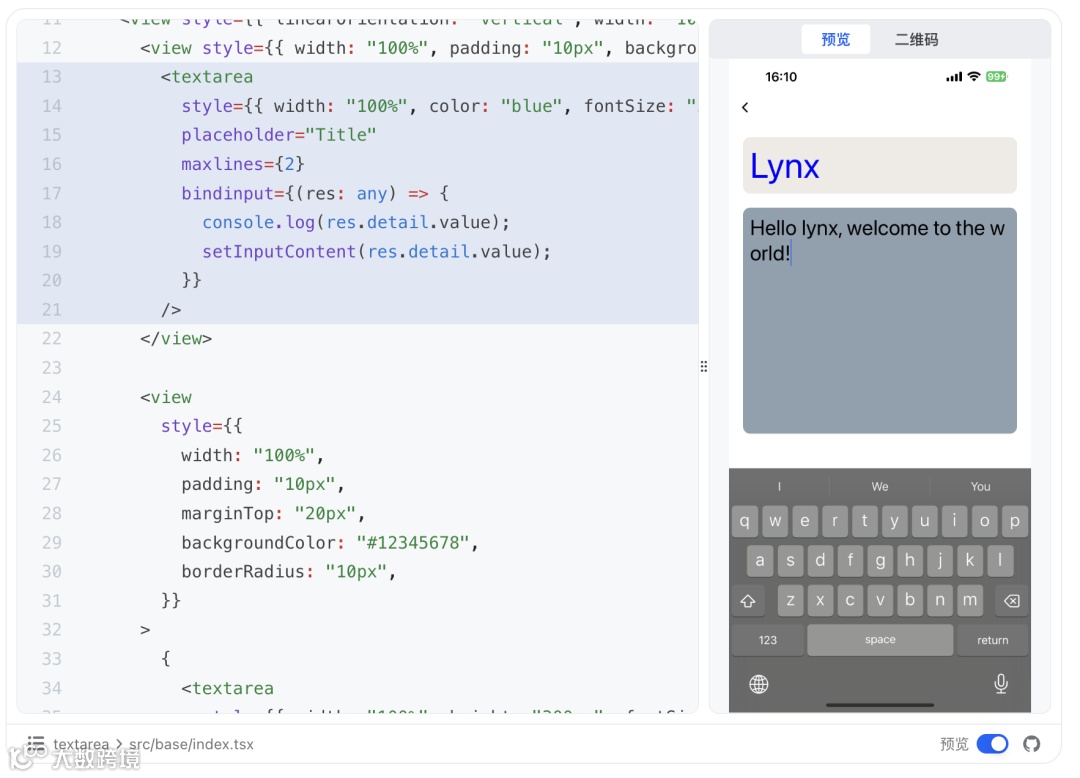Screen dimensions: 1080x778
Task: Tap the l key
Action: (999, 560)
